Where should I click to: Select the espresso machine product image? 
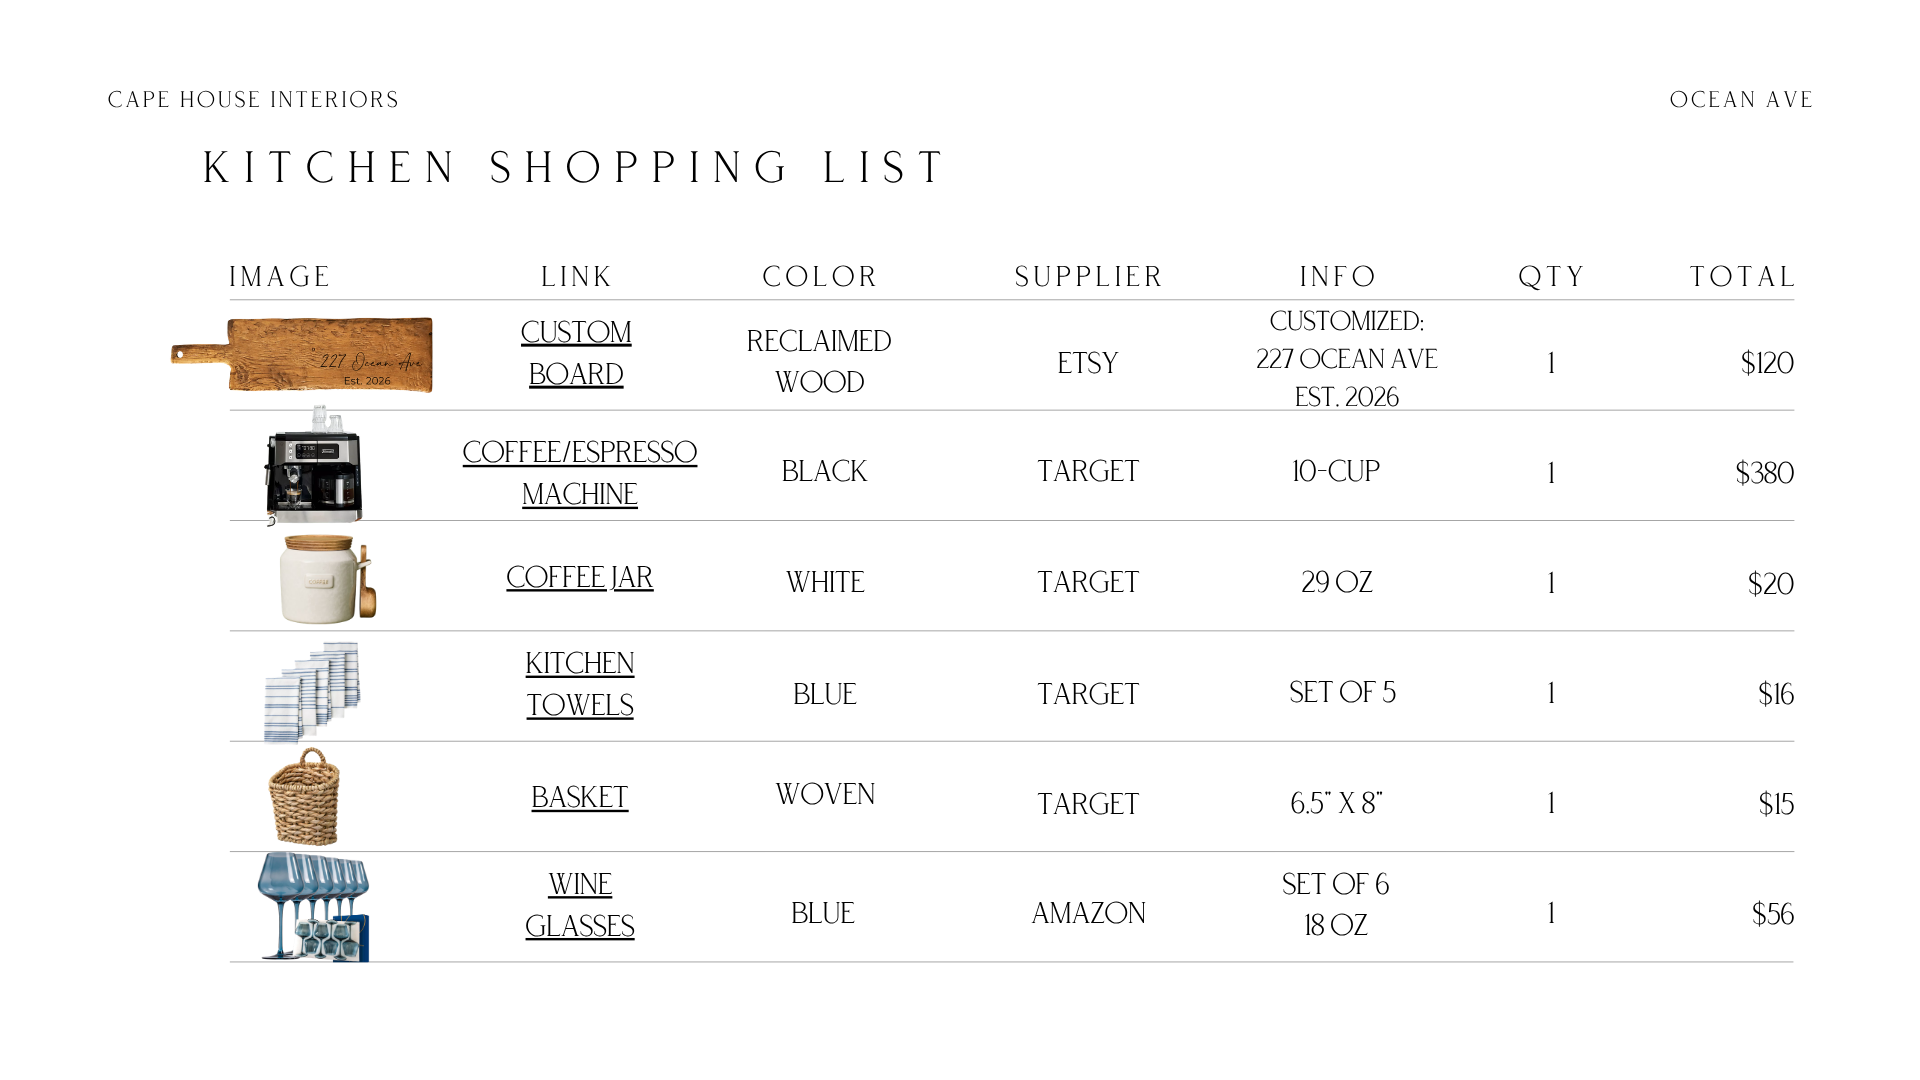click(x=314, y=465)
